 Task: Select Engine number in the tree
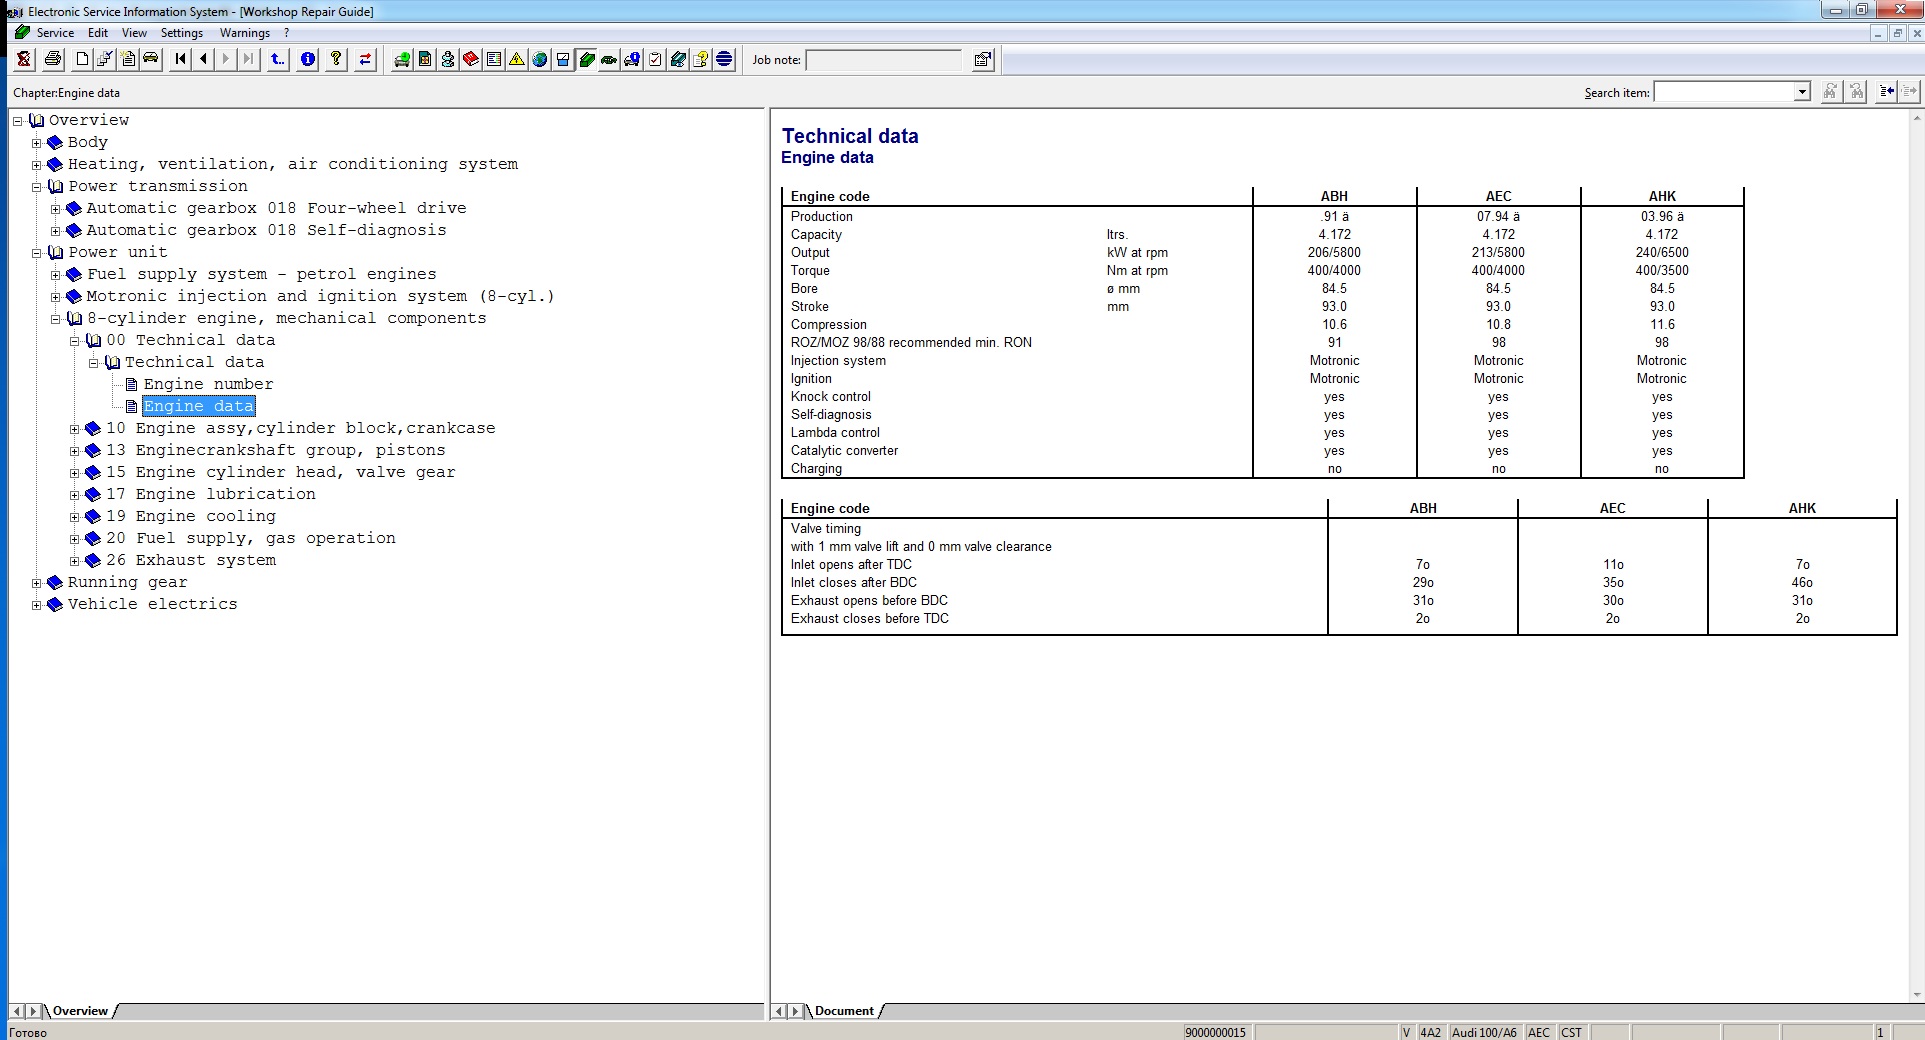tap(208, 384)
